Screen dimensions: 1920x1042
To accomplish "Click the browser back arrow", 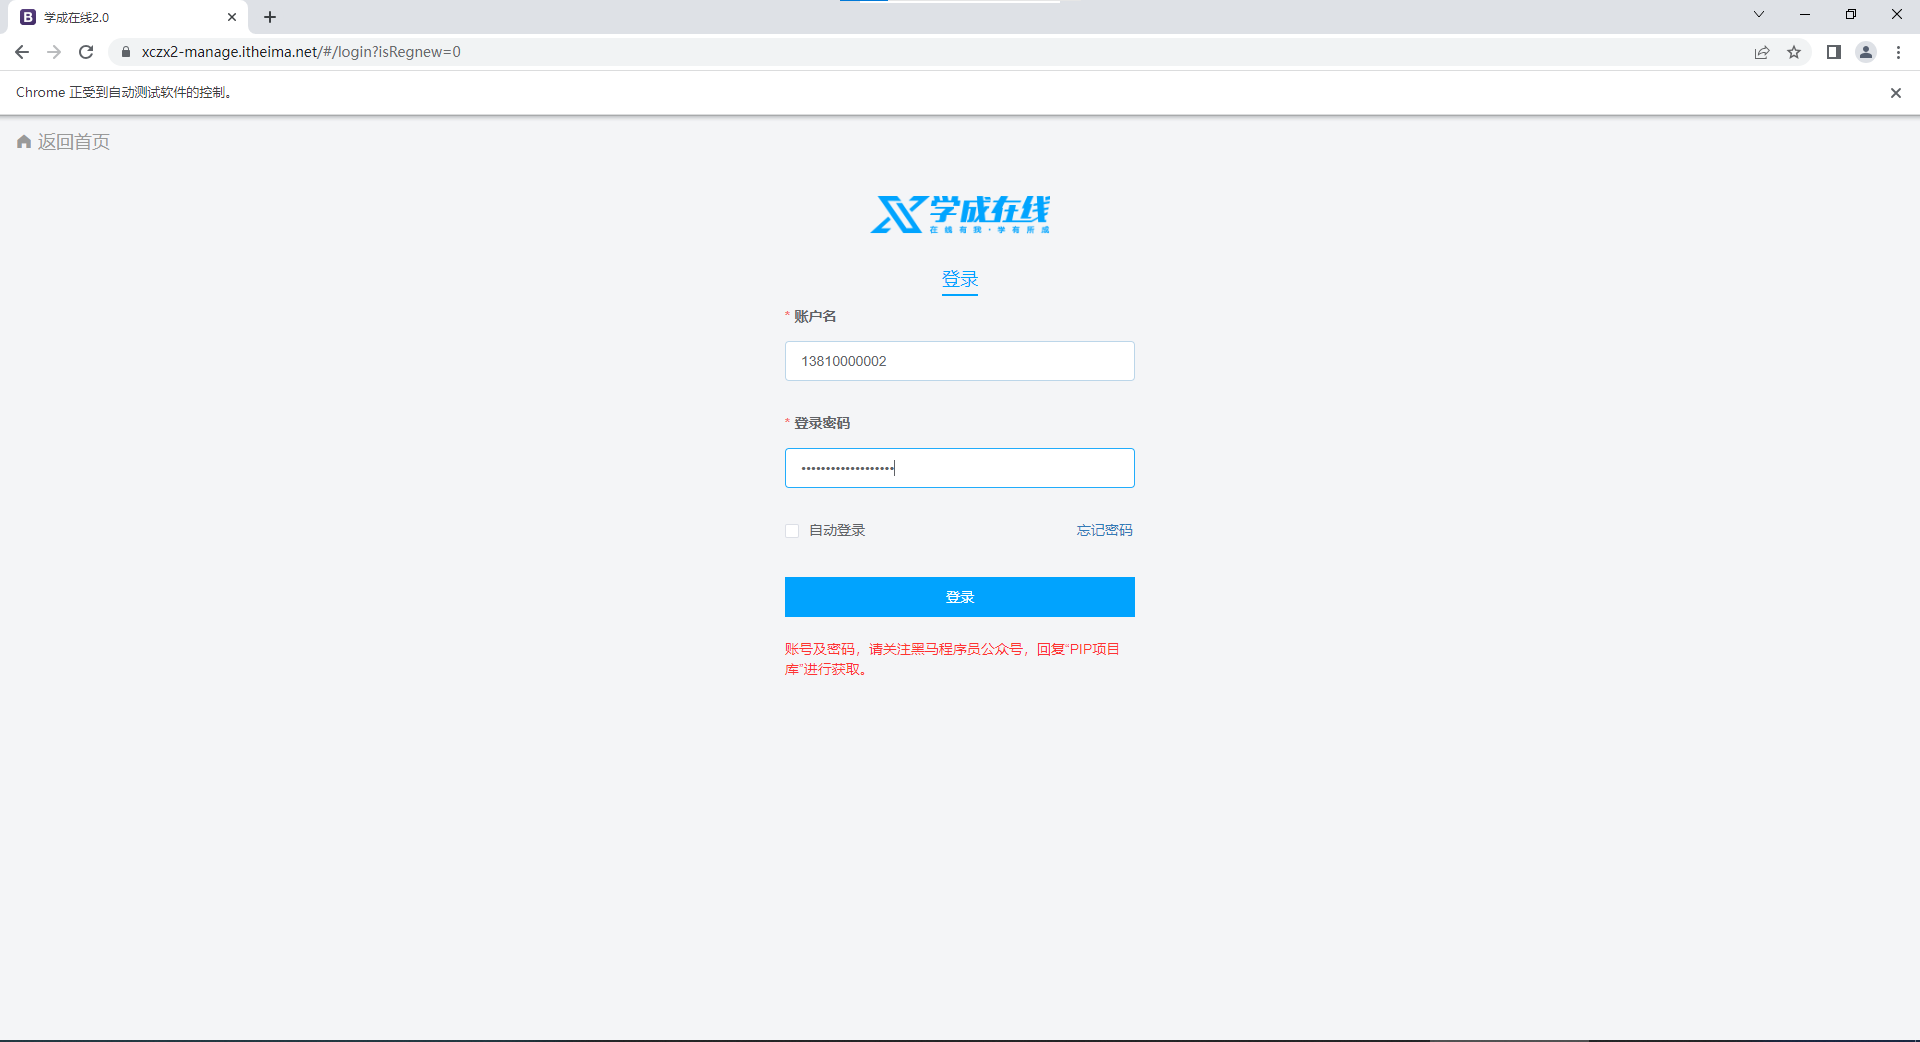I will click(22, 52).
